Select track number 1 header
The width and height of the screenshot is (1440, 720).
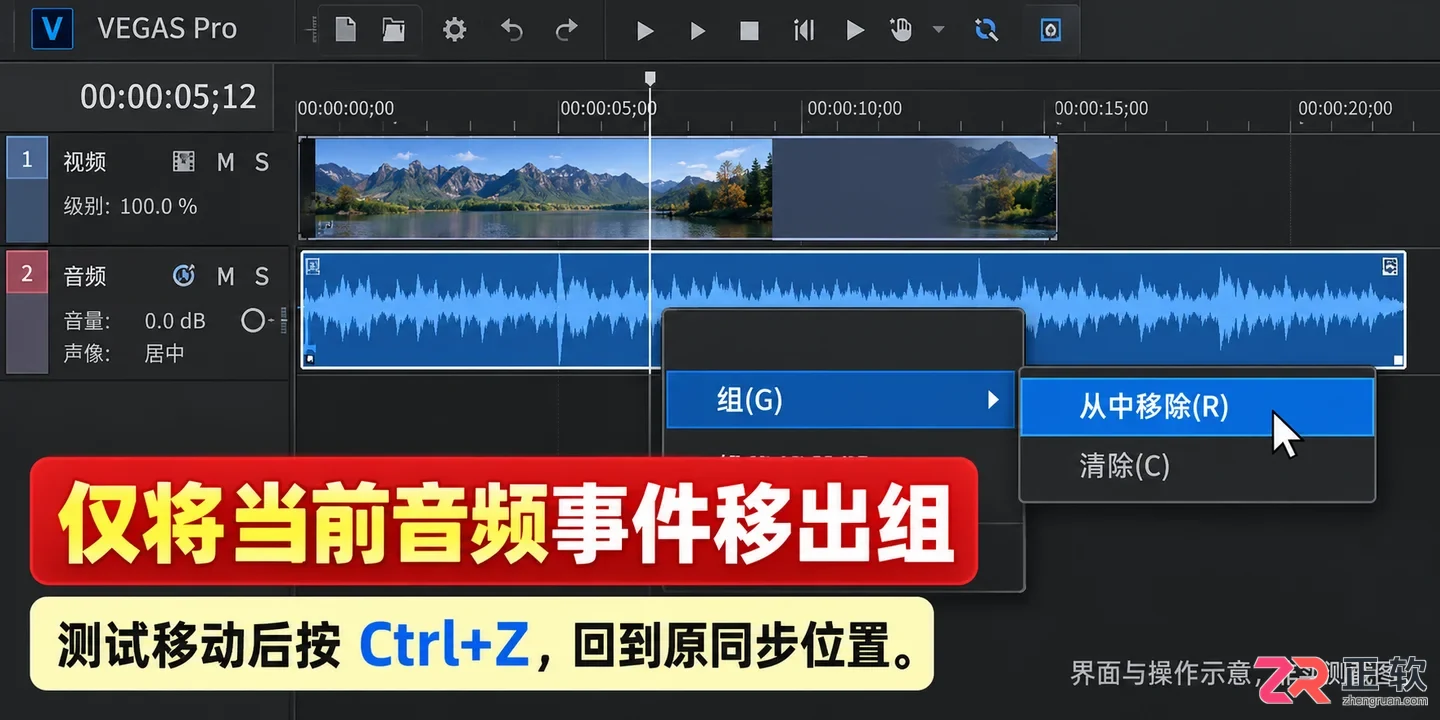point(27,159)
